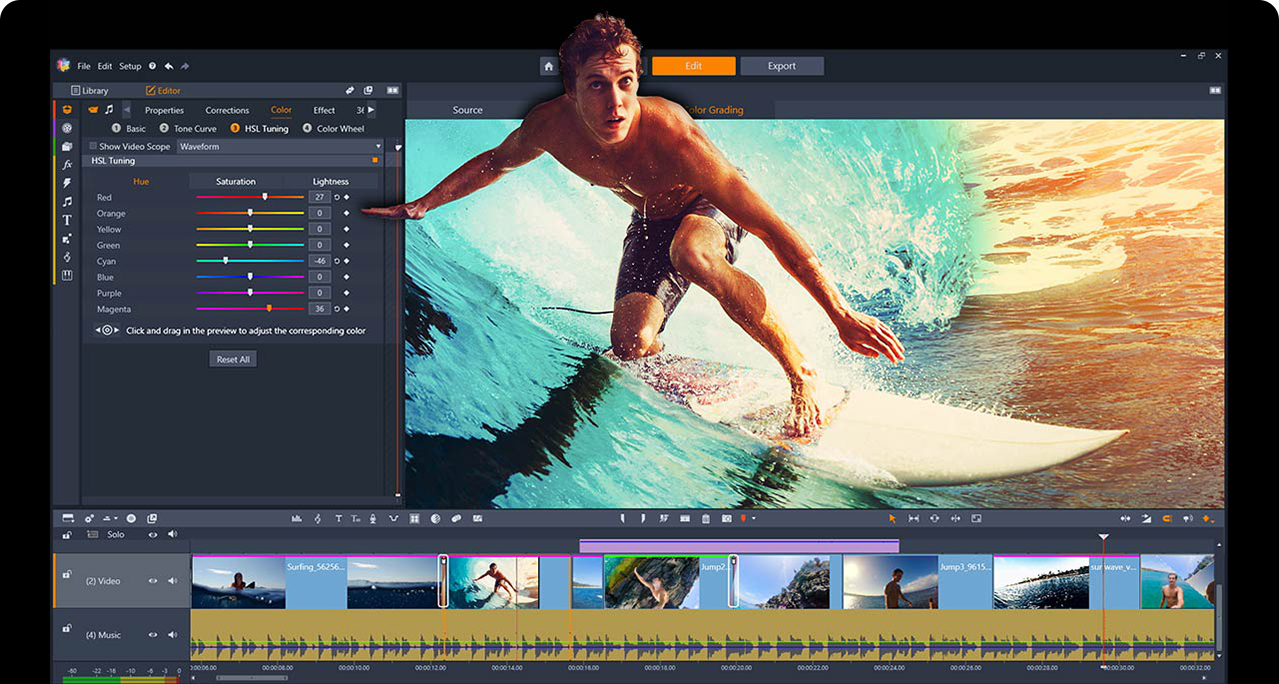Click the treble clef ScoreFitter icon
This screenshot has width=1279, height=684.
[x=318, y=518]
